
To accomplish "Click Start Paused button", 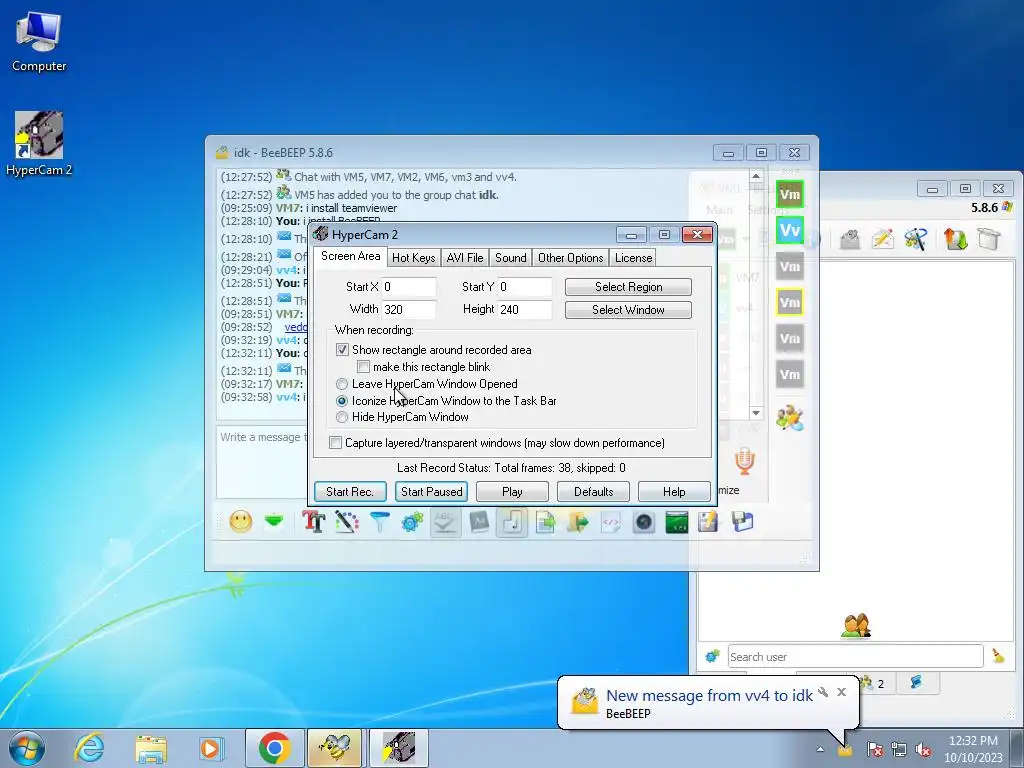I will click(x=431, y=492).
